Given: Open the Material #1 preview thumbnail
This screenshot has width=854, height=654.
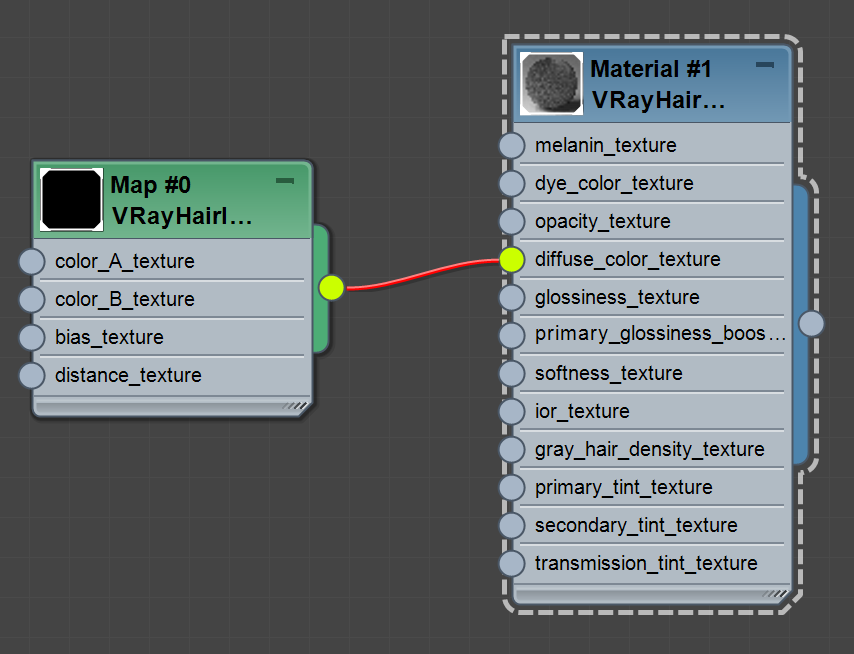Looking at the screenshot, I should [551, 83].
